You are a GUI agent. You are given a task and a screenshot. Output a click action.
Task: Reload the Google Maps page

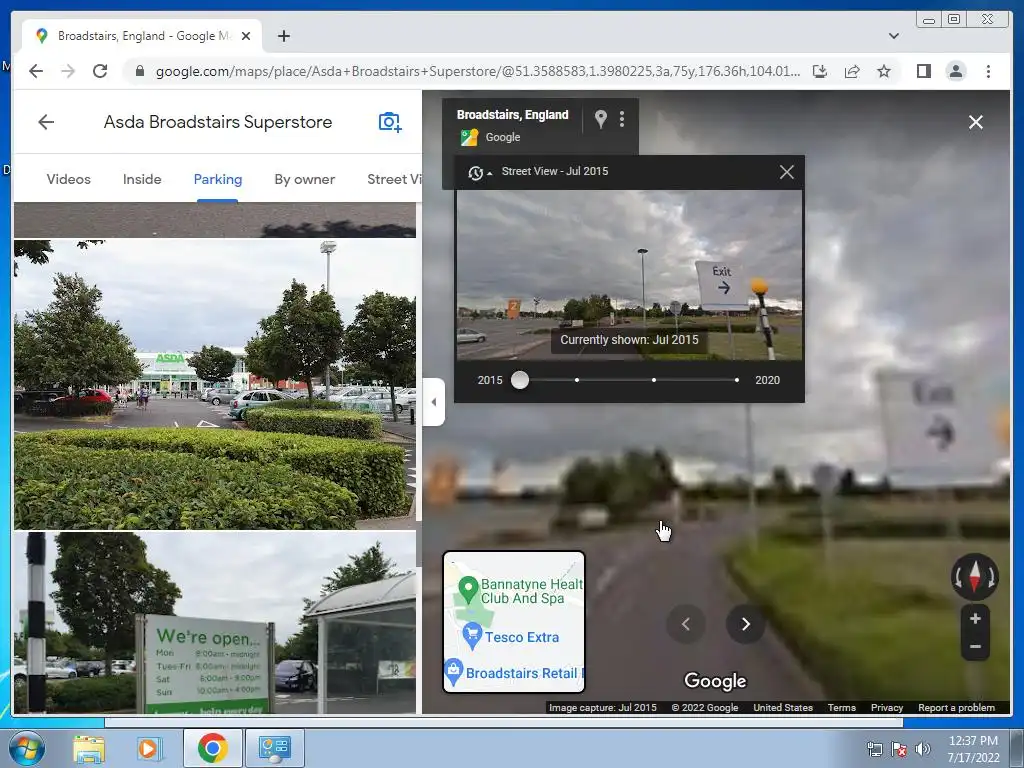click(x=100, y=71)
